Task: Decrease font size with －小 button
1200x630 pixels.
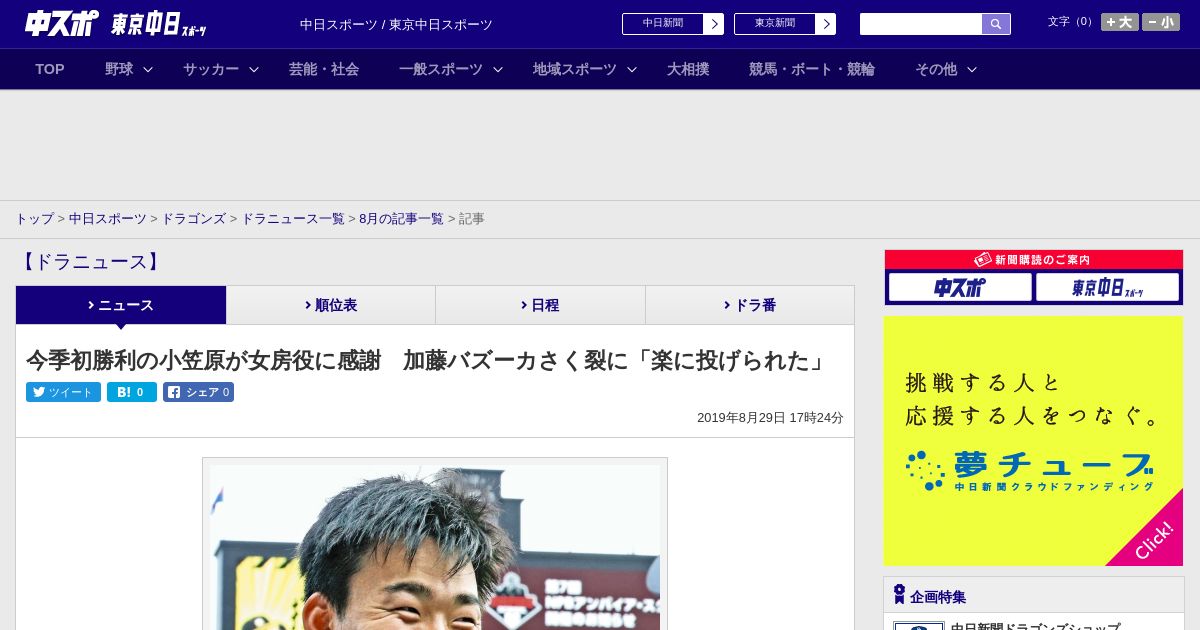Action: [1161, 22]
